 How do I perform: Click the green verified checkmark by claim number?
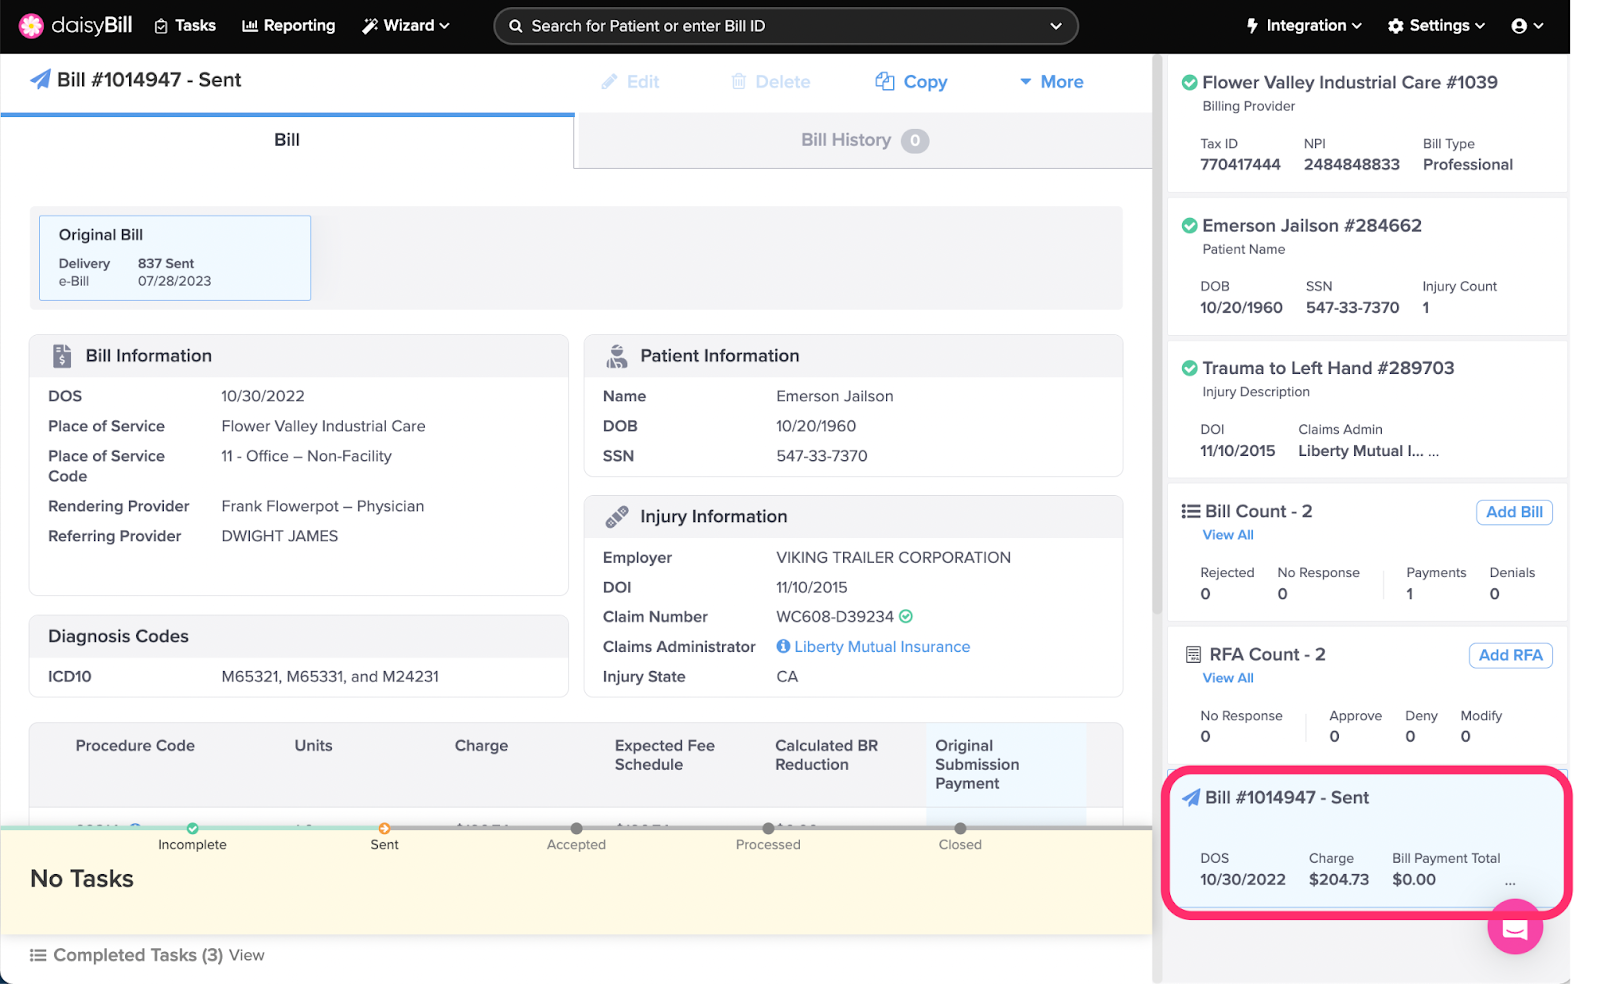(x=906, y=617)
